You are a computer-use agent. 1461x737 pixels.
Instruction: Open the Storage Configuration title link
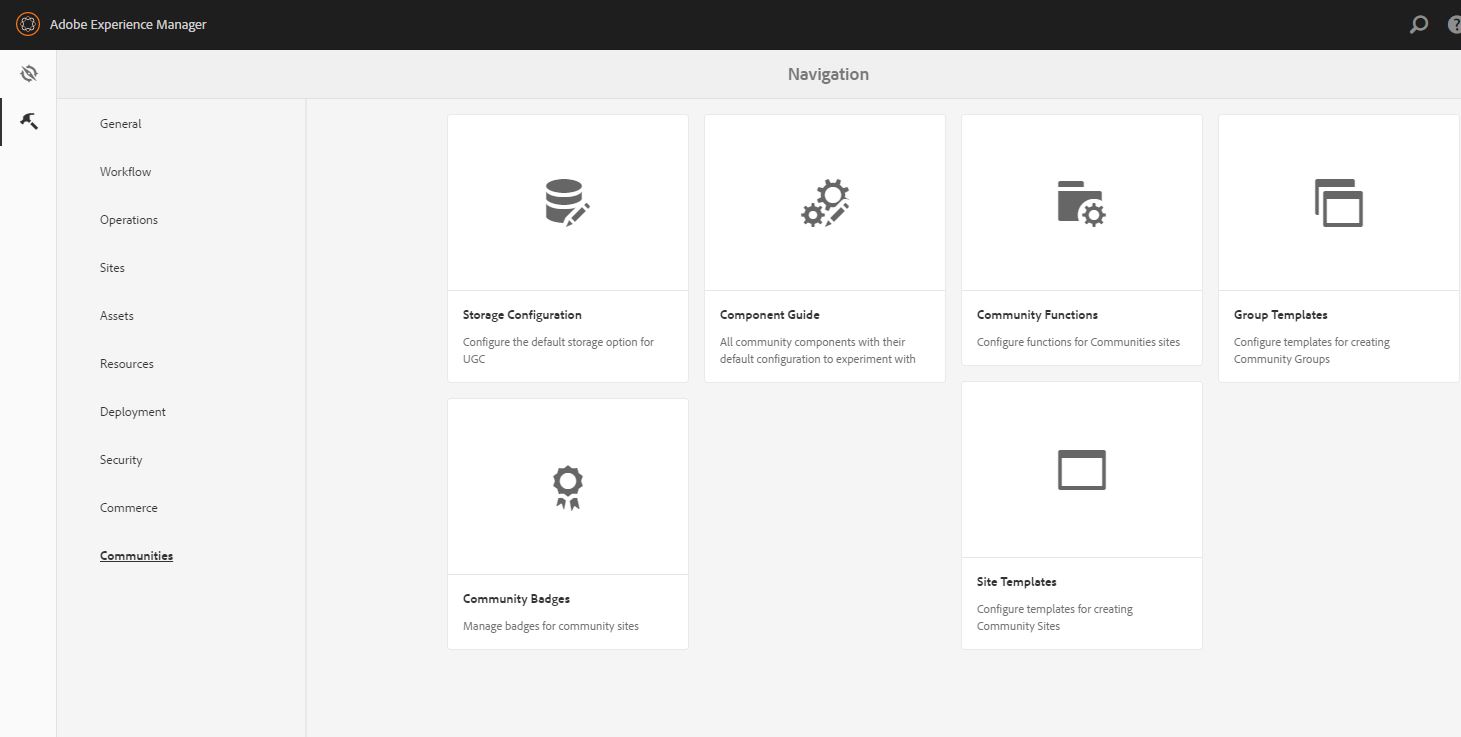point(522,315)
